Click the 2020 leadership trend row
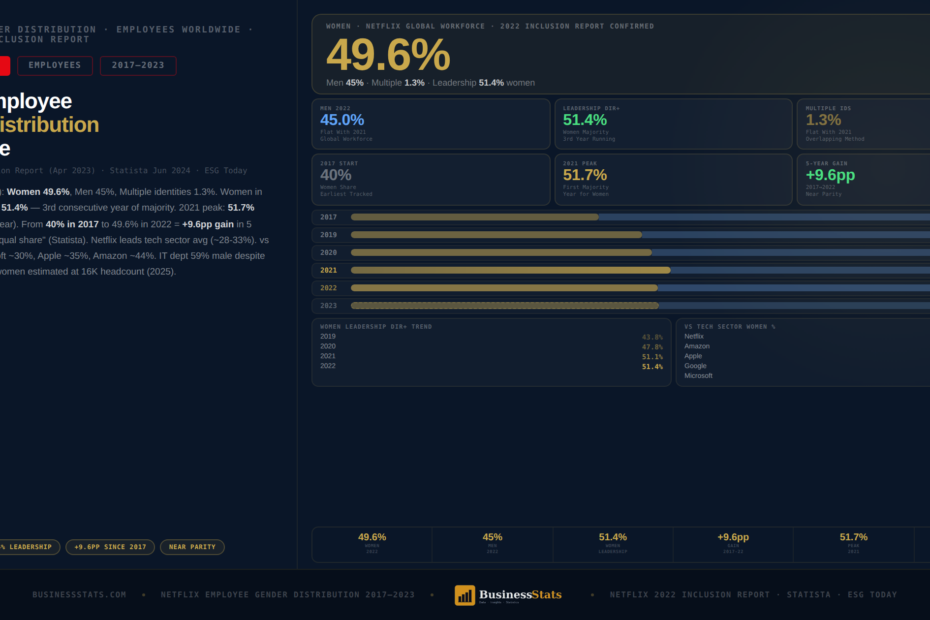 [x=491, y=346]
